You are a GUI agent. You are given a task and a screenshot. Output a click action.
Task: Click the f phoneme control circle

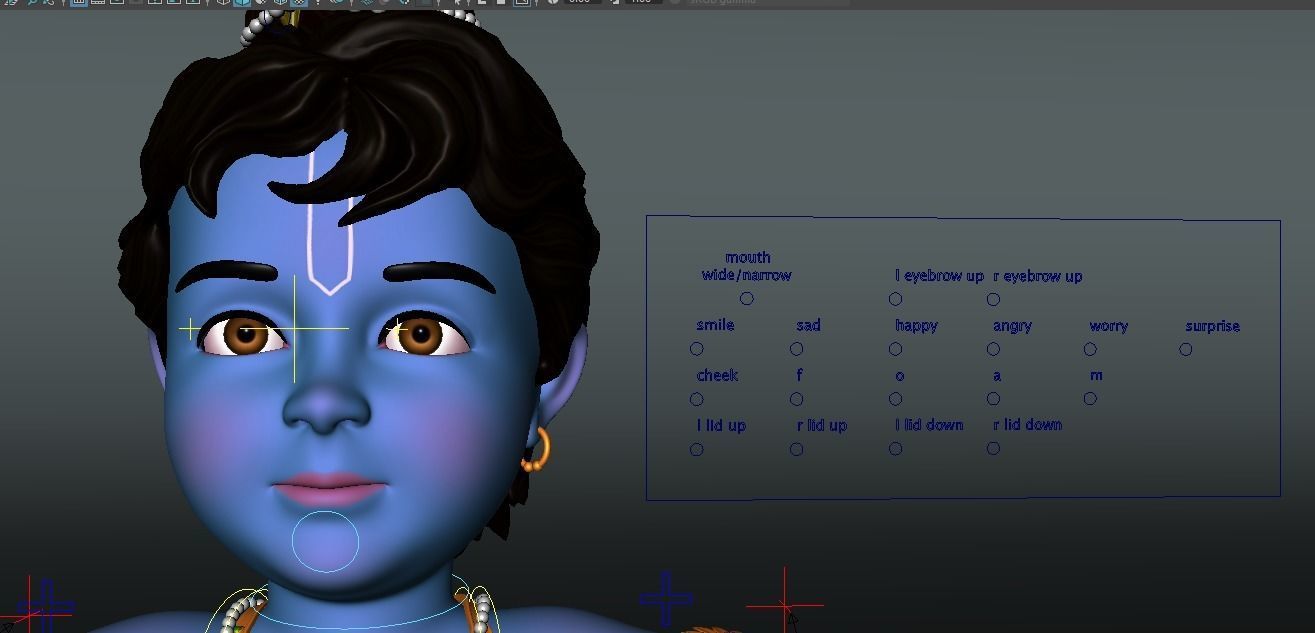click(796, 399)
